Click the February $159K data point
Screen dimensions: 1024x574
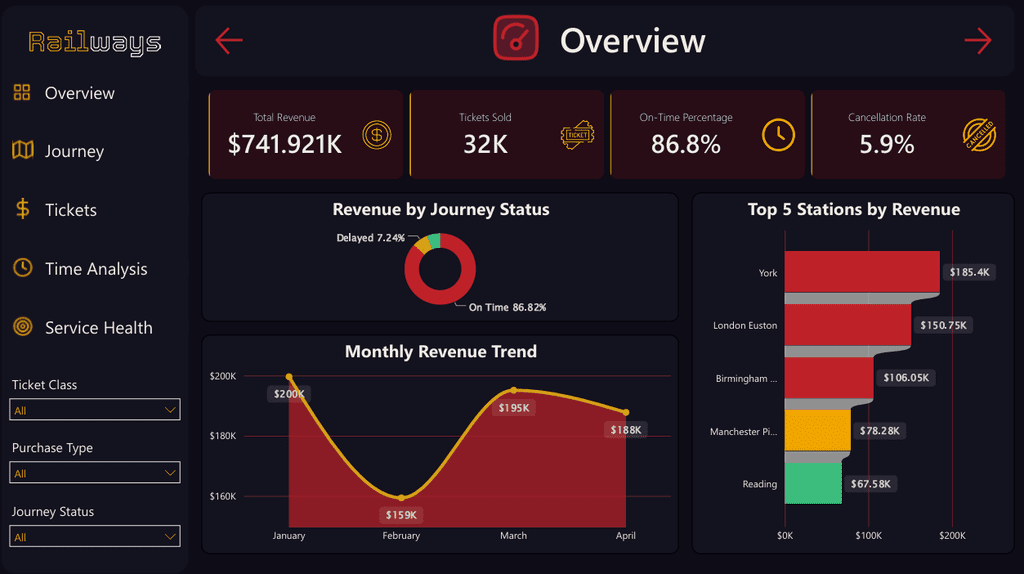point(401,498)
